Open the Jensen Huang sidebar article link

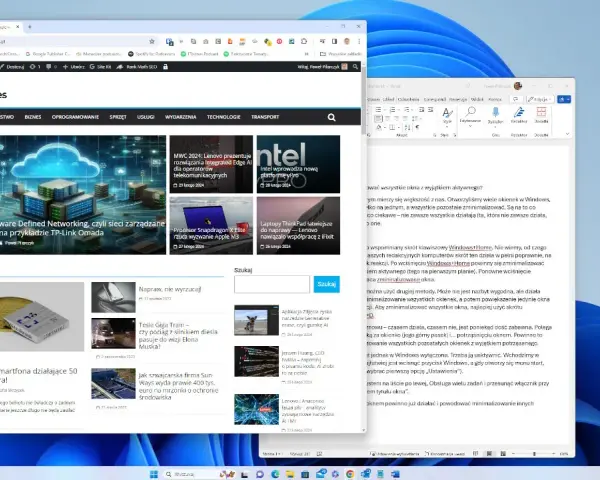[x=308, y=363]
